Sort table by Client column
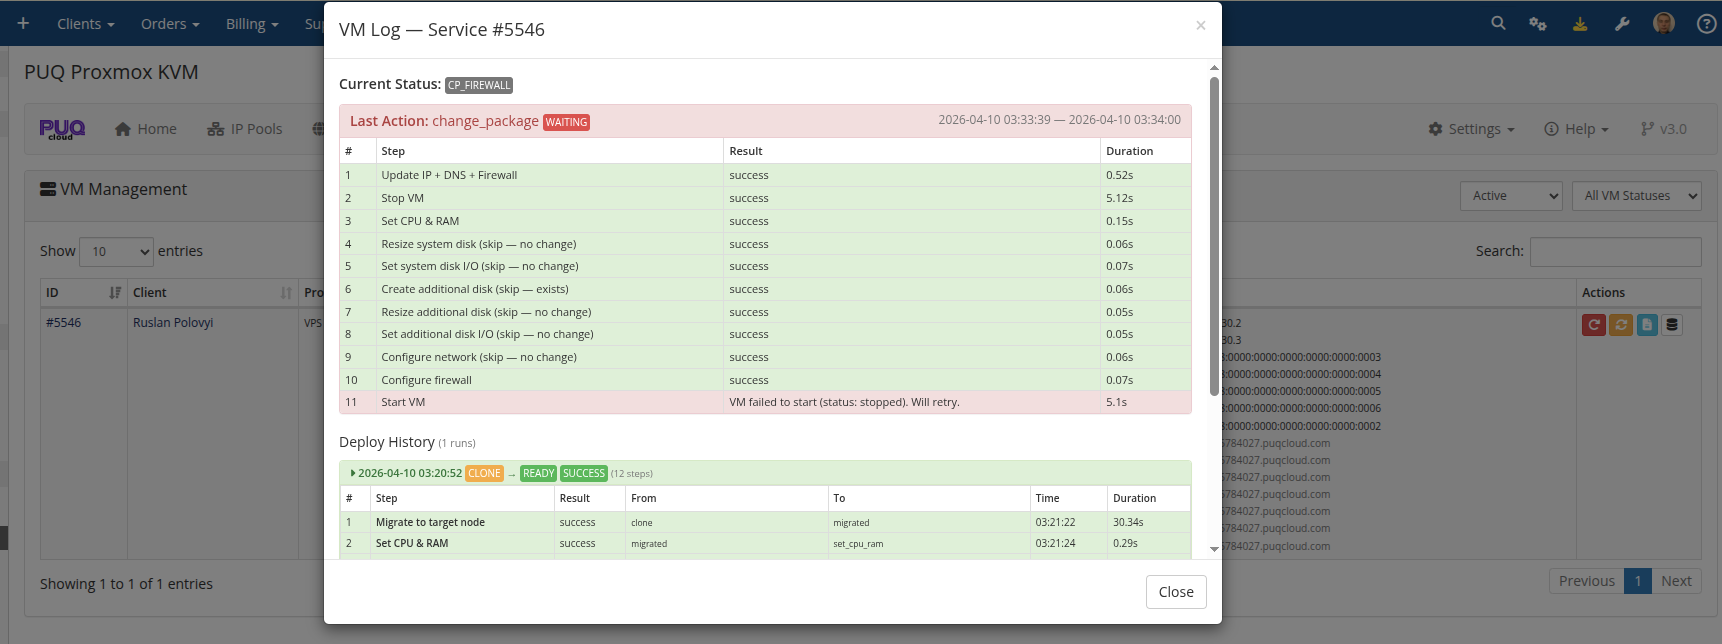Viewport: 1722px width, 644px height. pos(212,293)
